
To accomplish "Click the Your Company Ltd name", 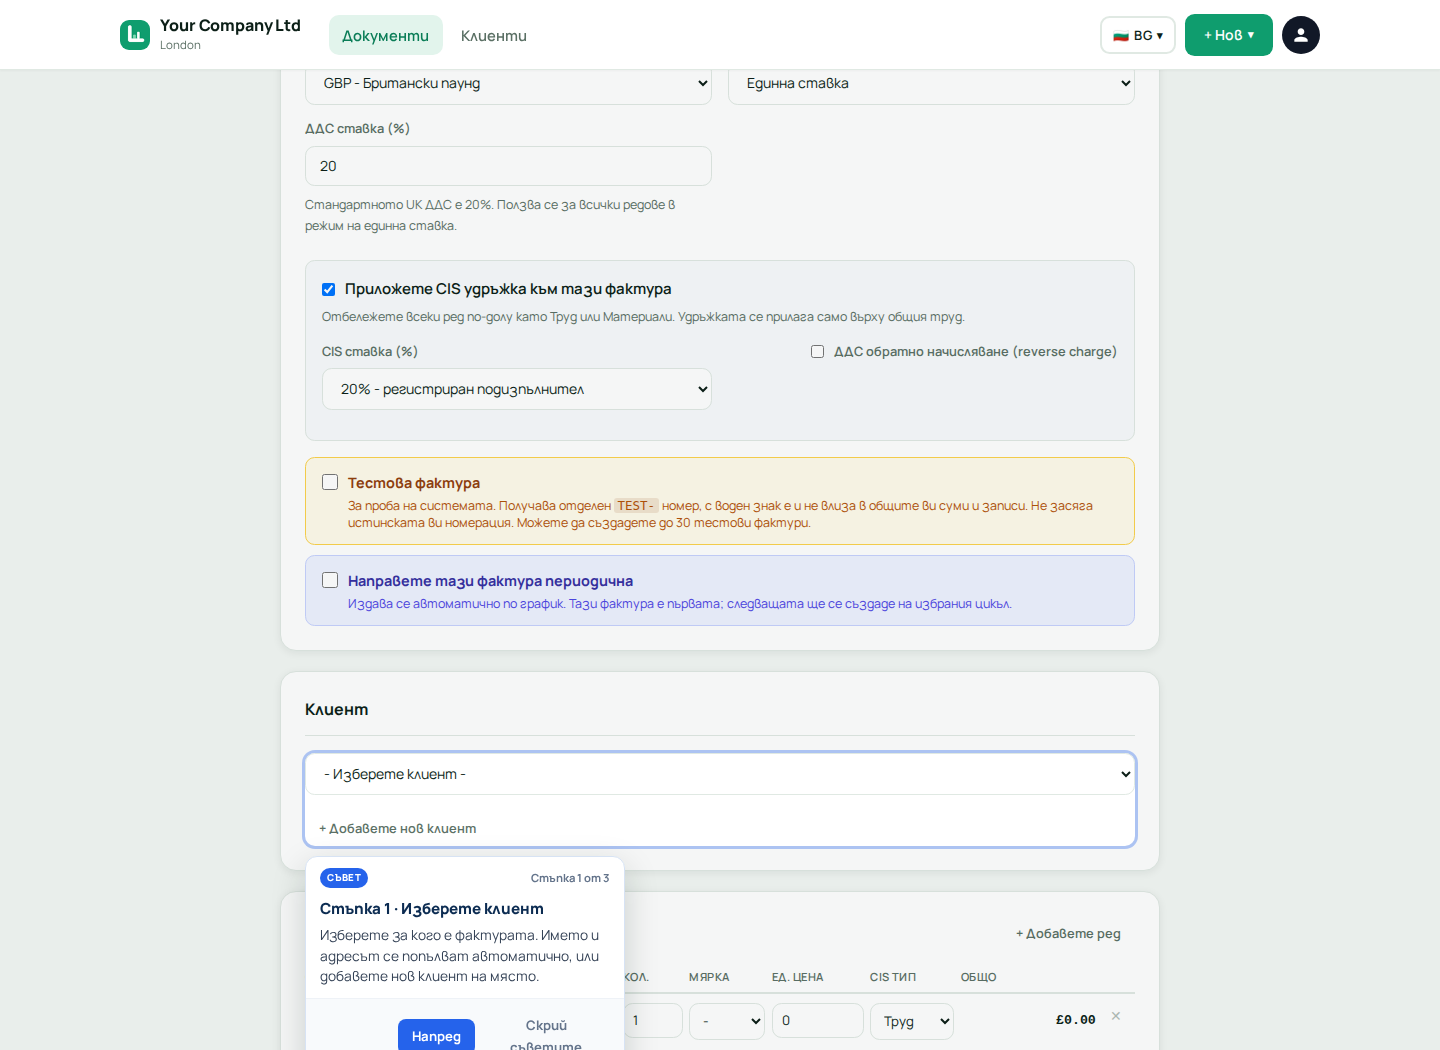I will pos(230,26).
